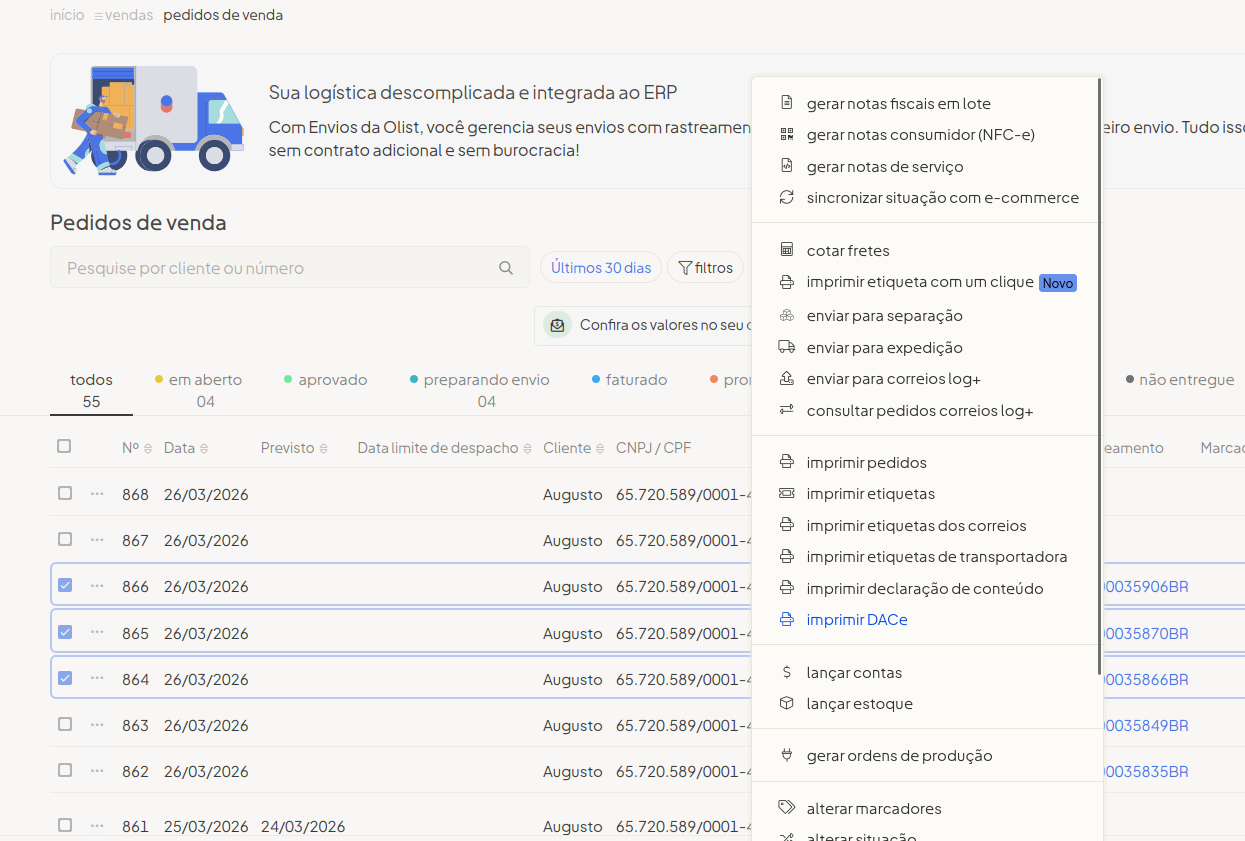Click the printer icon beside imprimir pedidos
Screen dimensions: 1245x841
coord(787,462)
